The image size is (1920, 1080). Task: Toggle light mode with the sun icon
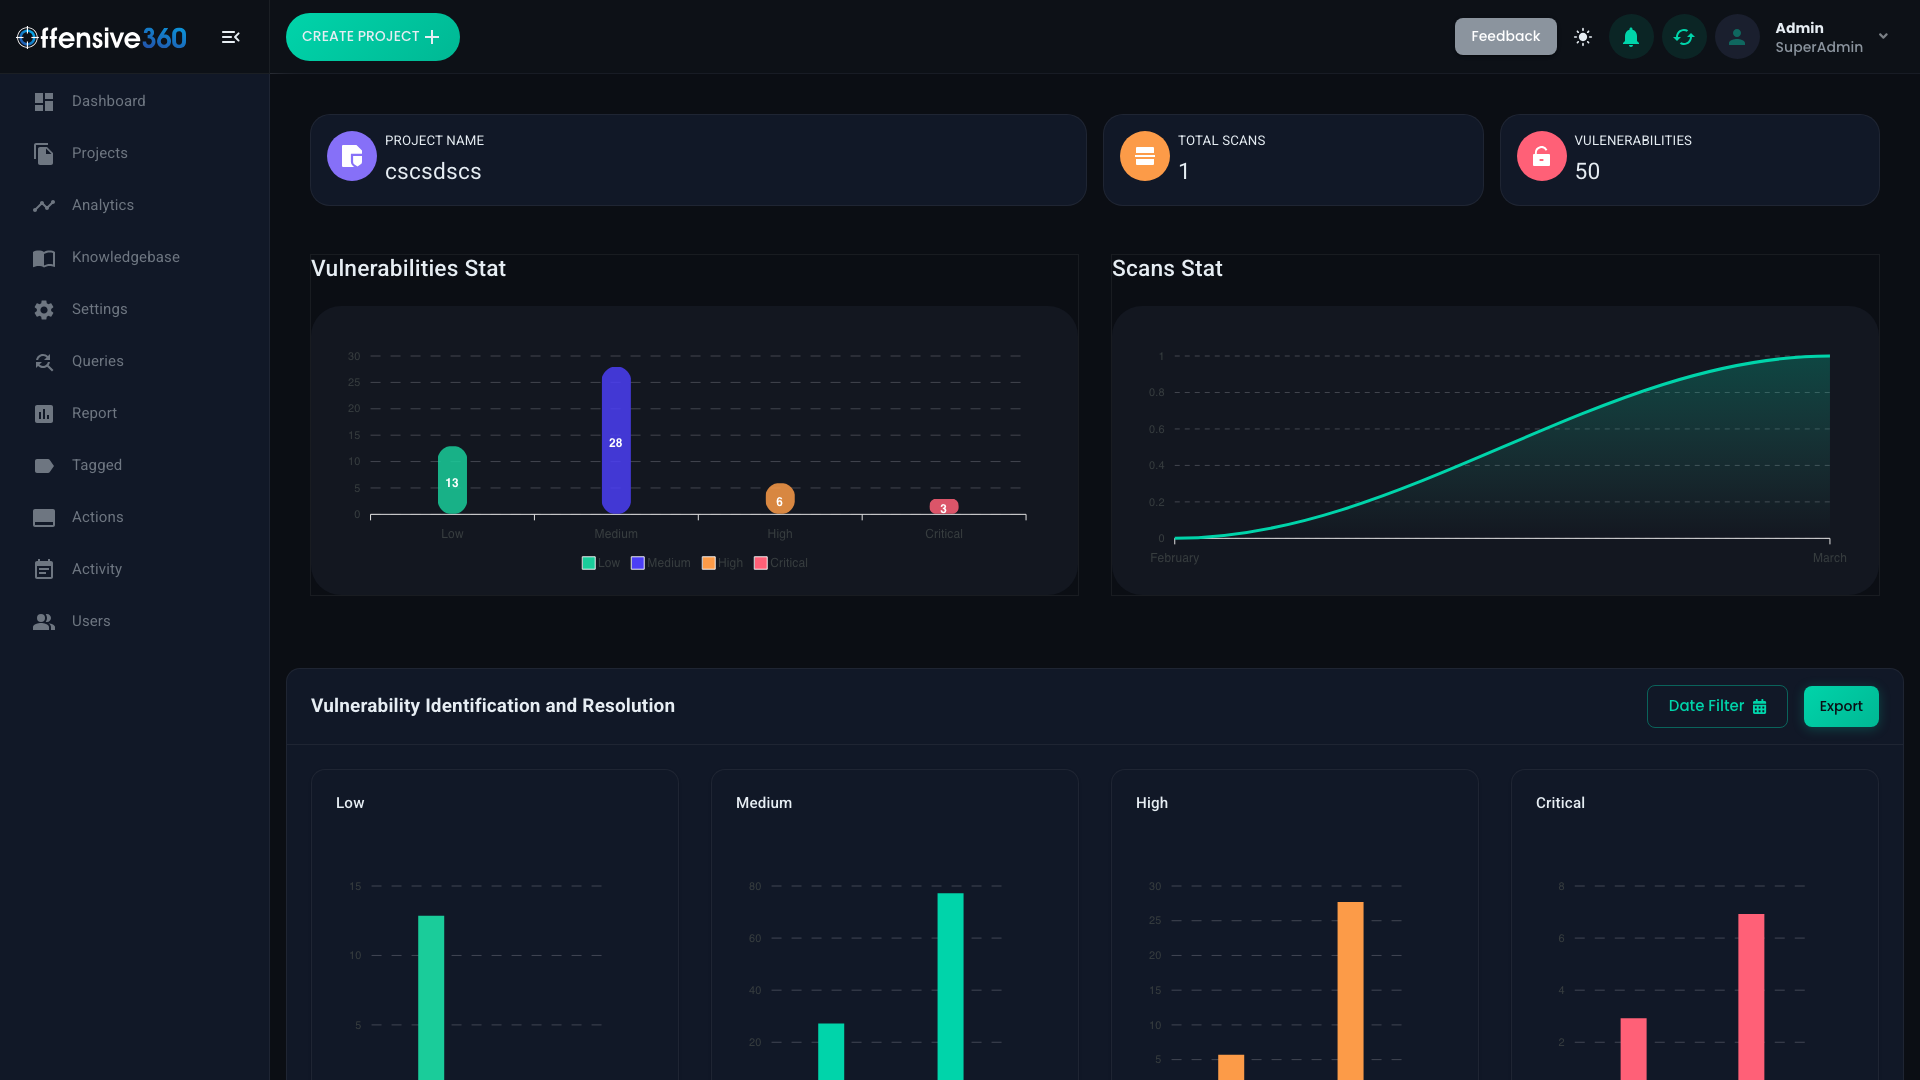click(x=1583, y=36)
